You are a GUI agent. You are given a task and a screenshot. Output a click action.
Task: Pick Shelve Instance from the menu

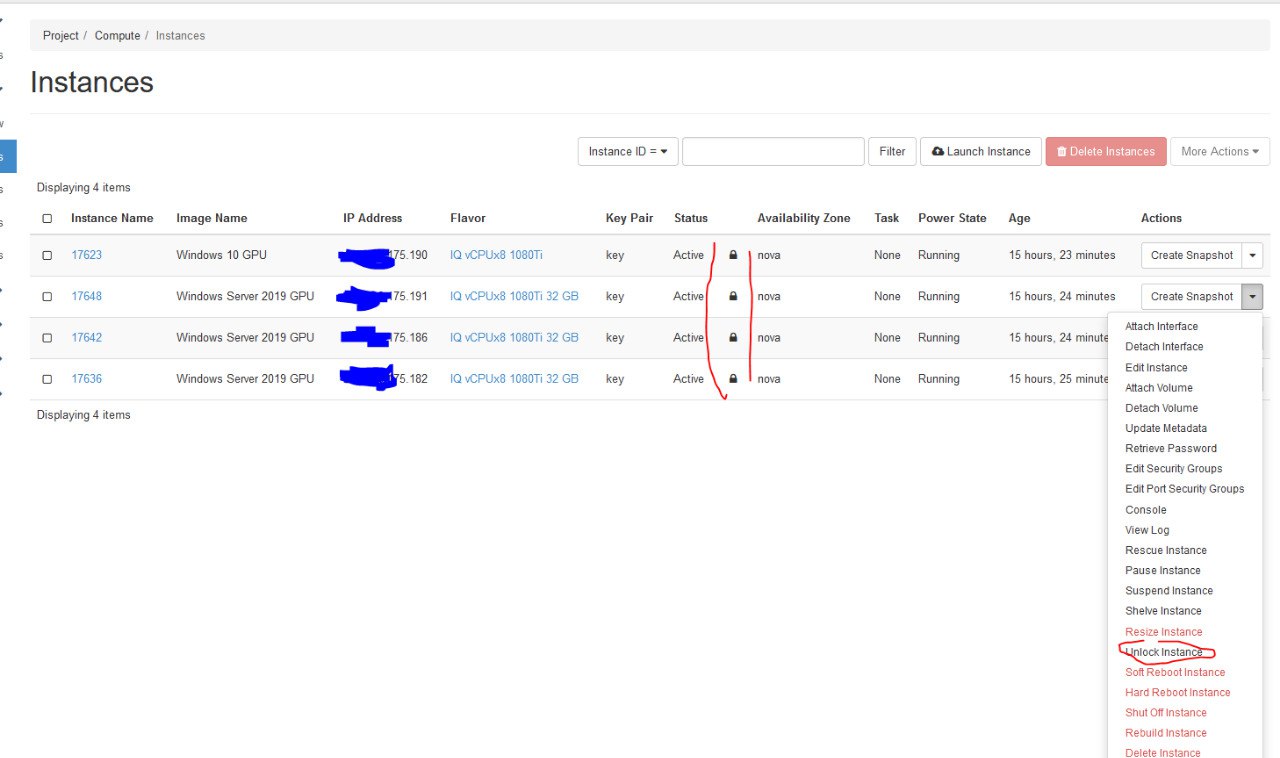click(x=1163, y=611)
